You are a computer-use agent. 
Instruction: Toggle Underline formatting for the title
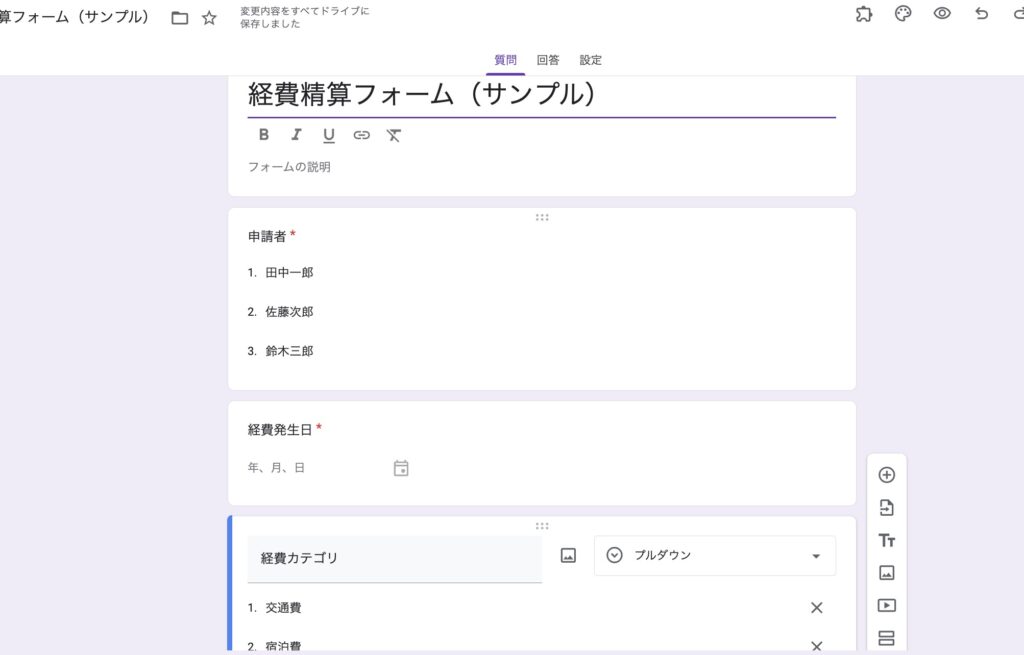(x=328, y=135)
